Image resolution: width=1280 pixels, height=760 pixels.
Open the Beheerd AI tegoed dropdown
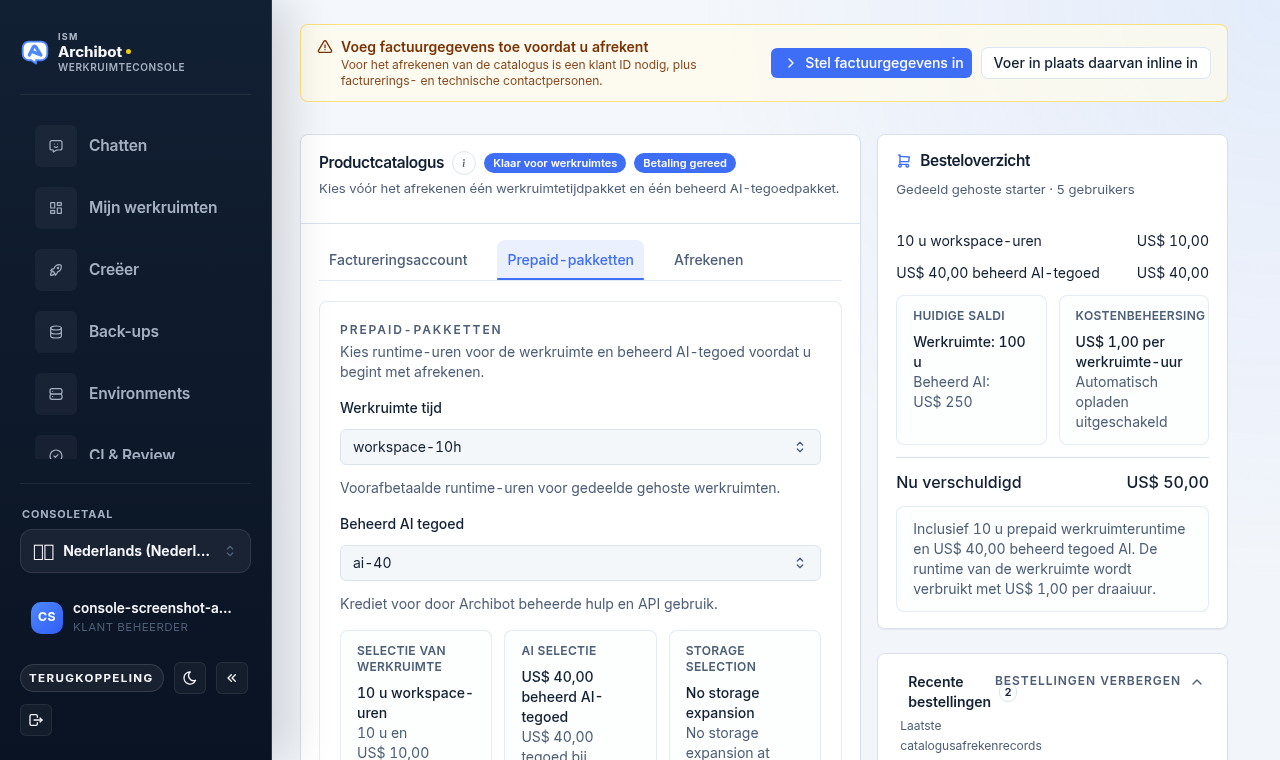pos(580,563)
